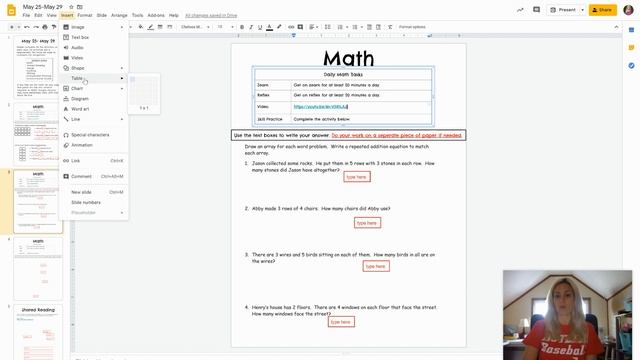The height and width of the screenshot is (360, 640).
Task: Collapse the toolbar with the up chevron
Action: [x=616, y=27]
